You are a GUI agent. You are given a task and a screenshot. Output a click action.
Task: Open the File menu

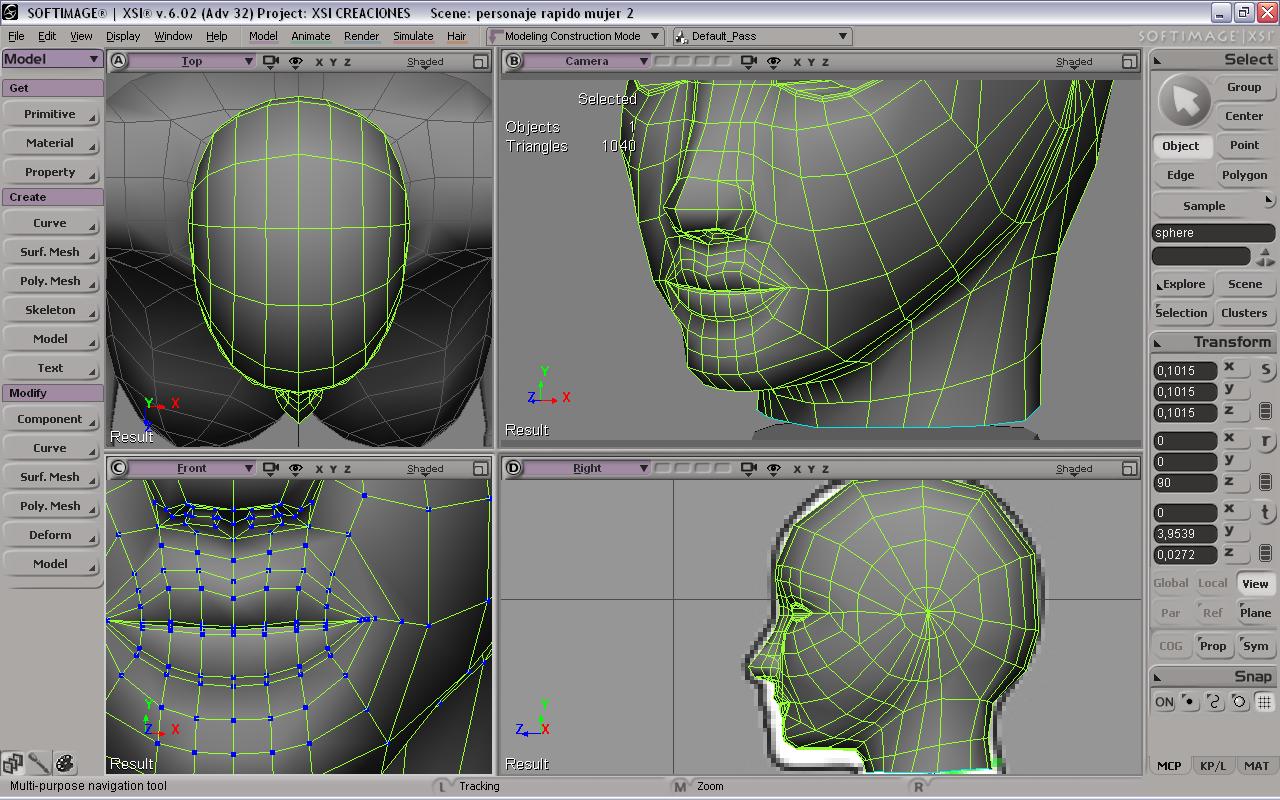pyautogui.click(x=16, y=36)
